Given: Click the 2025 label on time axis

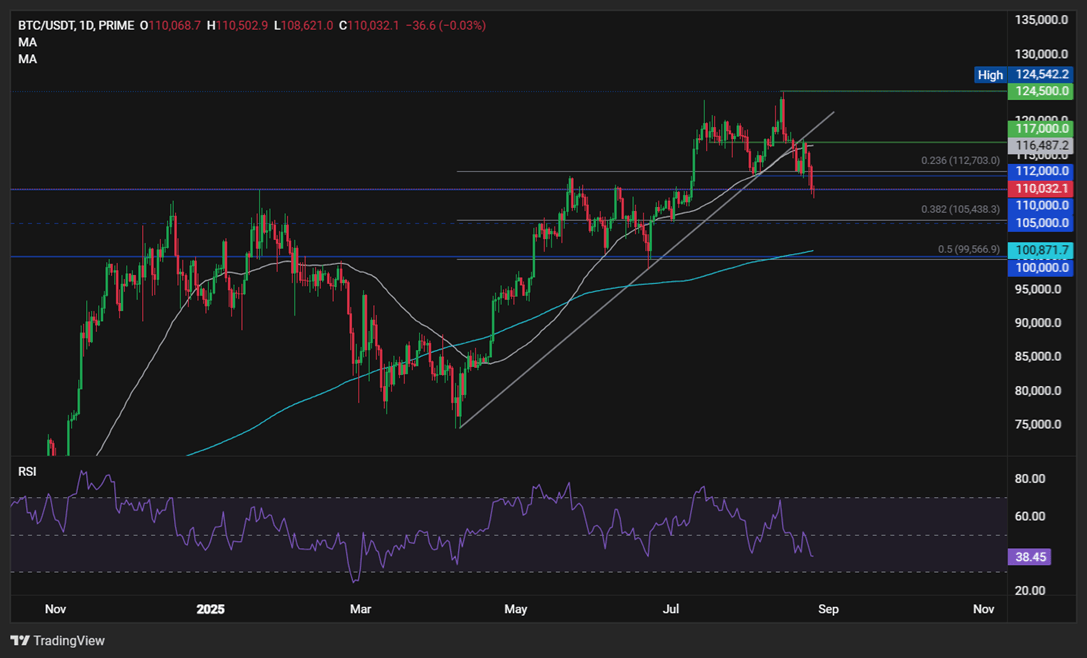Looking at the screenshot, I should pos(211,609).
